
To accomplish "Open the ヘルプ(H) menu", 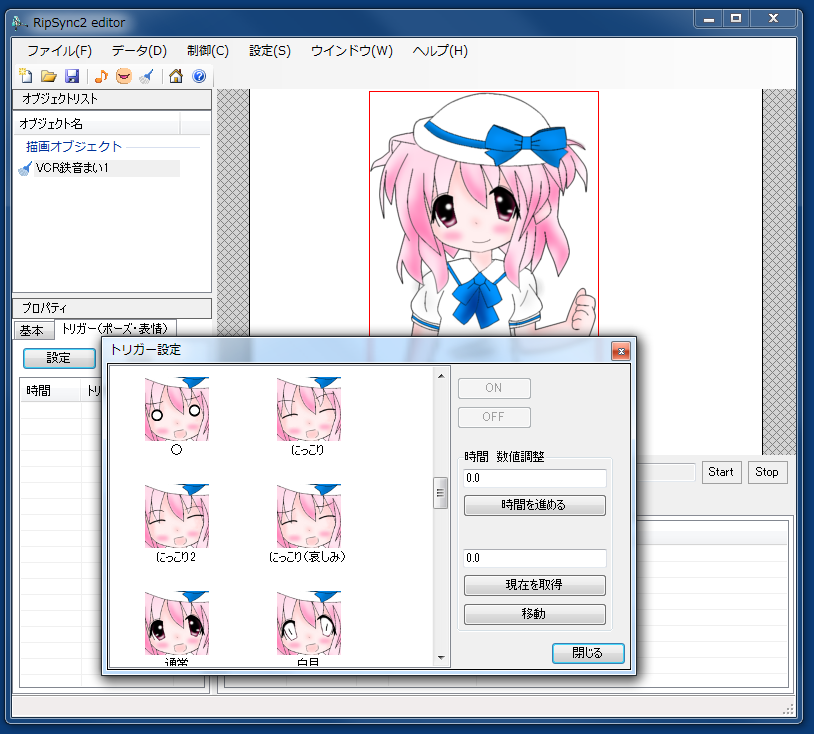I will (440, 51).
